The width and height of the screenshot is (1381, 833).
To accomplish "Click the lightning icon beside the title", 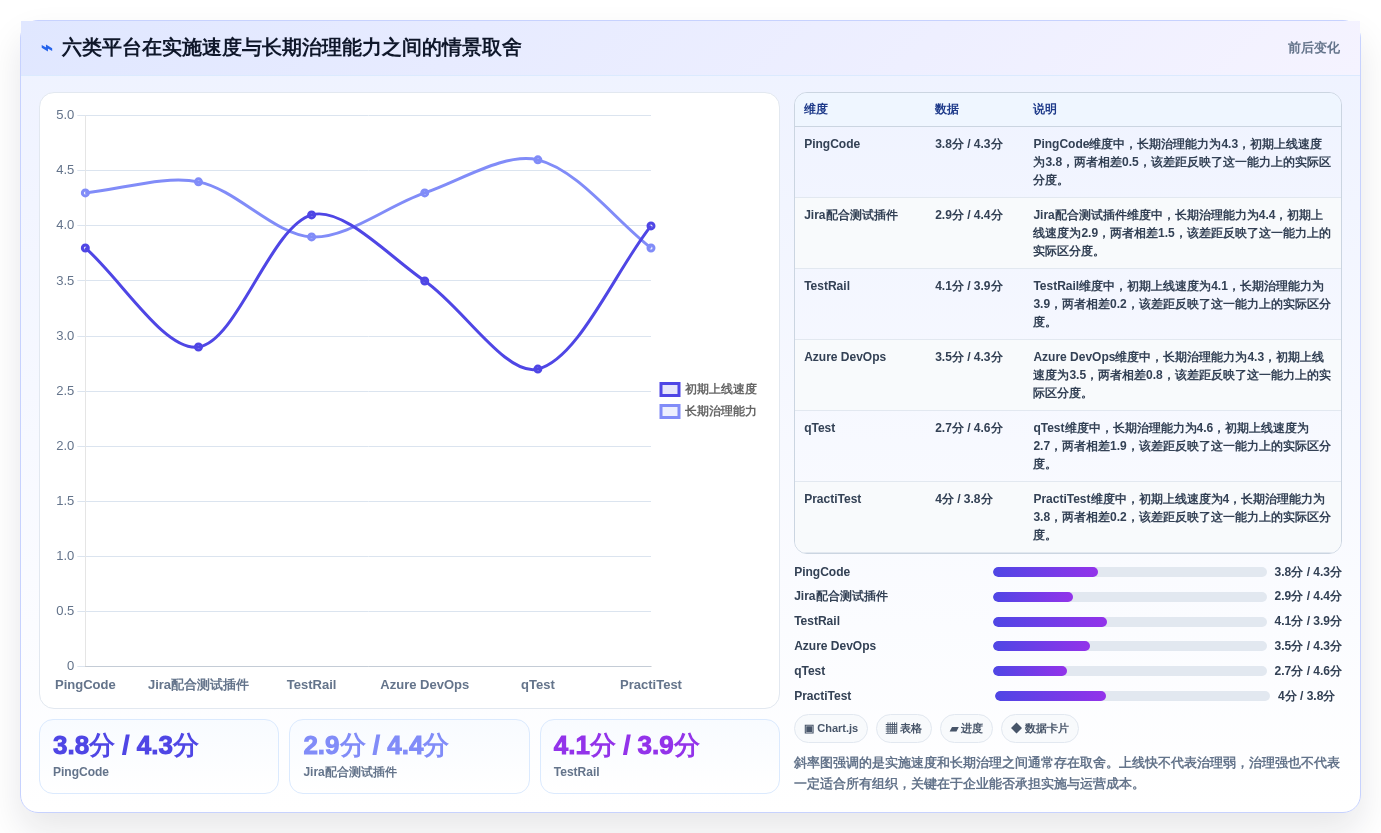I will (47, 48).
